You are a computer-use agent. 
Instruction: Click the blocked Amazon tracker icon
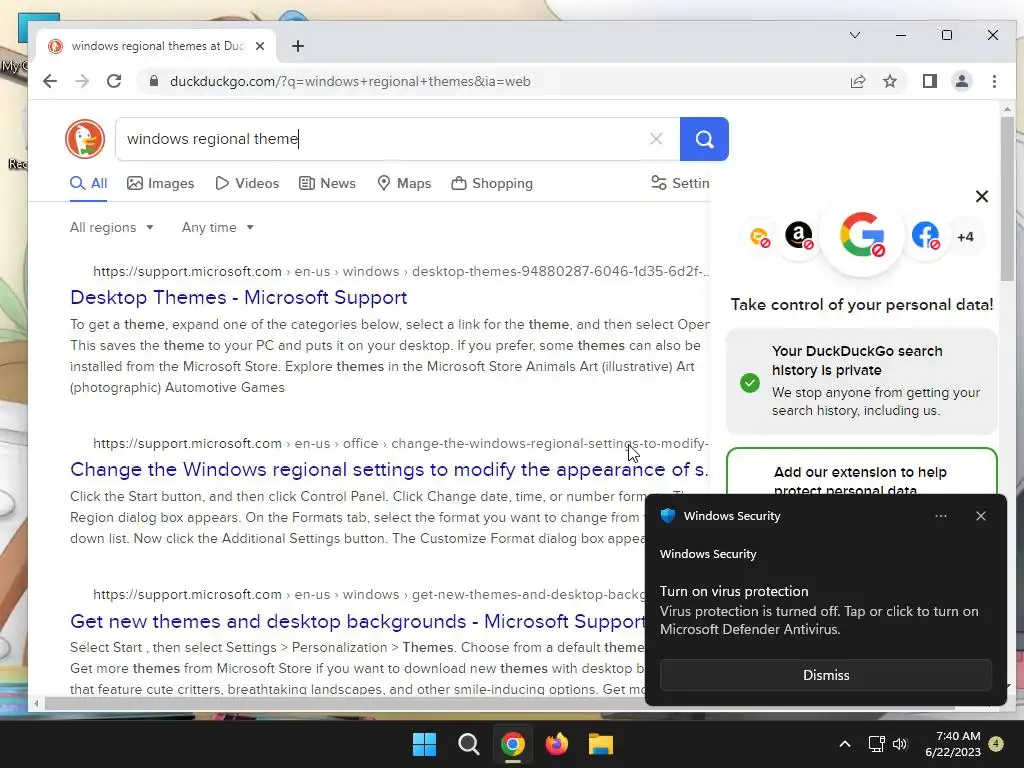coord(799,236)
